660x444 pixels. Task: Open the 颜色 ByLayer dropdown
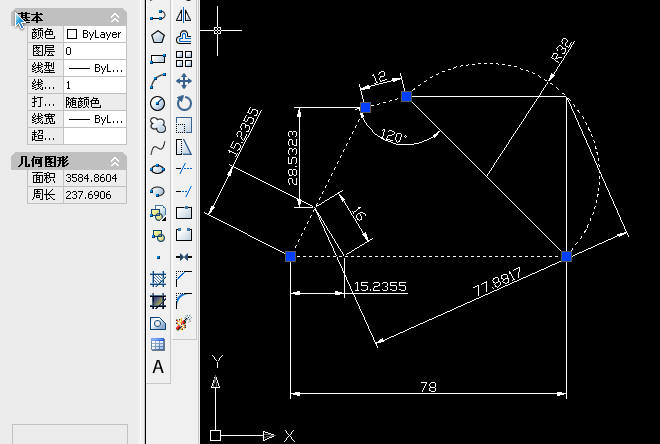pyautogui.click(x=95, y=34)
